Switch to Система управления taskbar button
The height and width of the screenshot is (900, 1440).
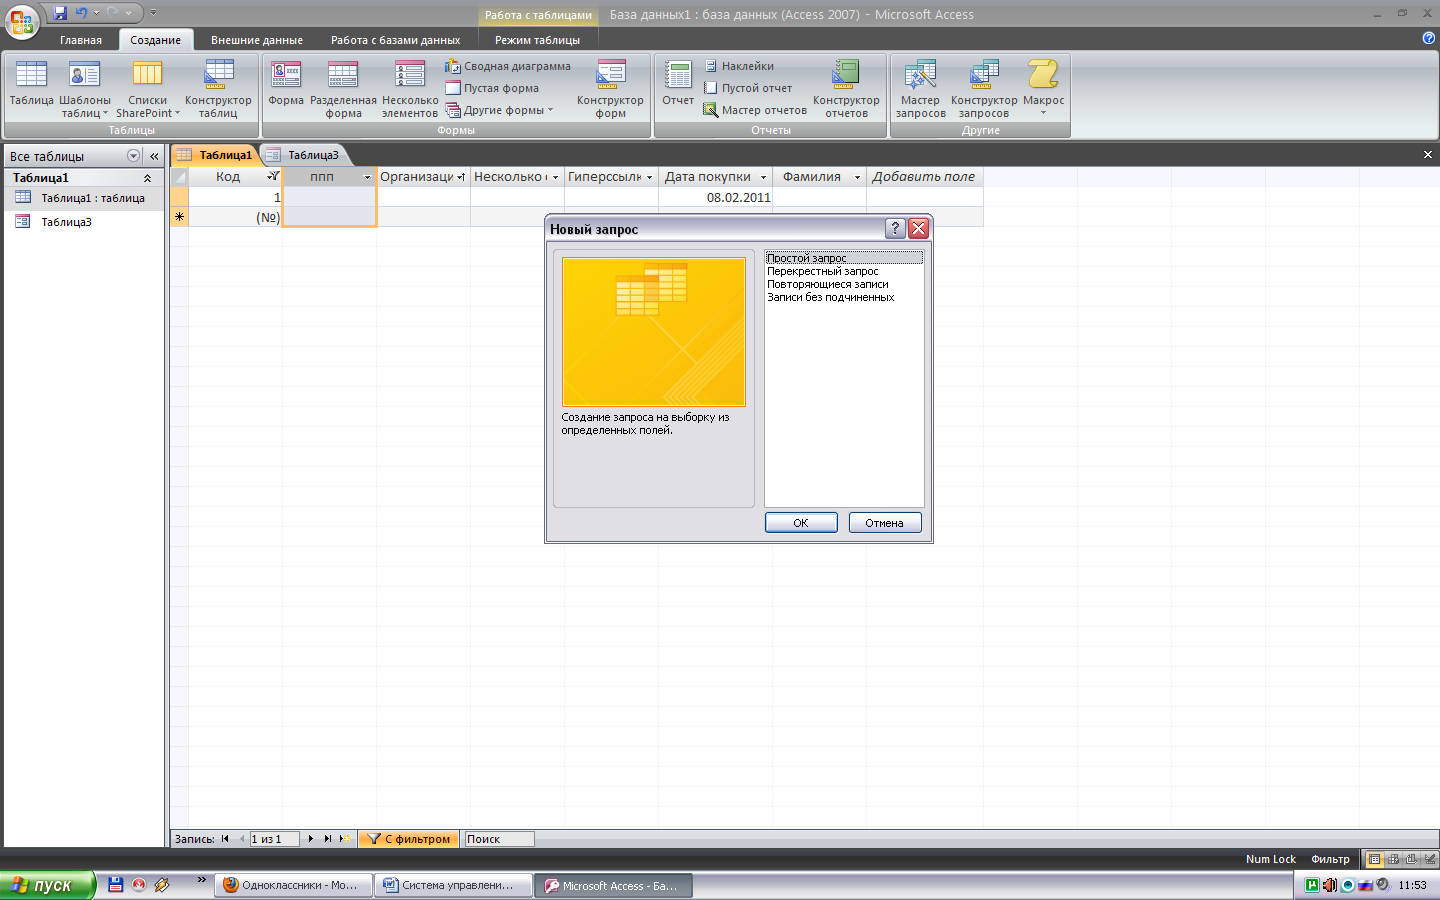(454, 885)
